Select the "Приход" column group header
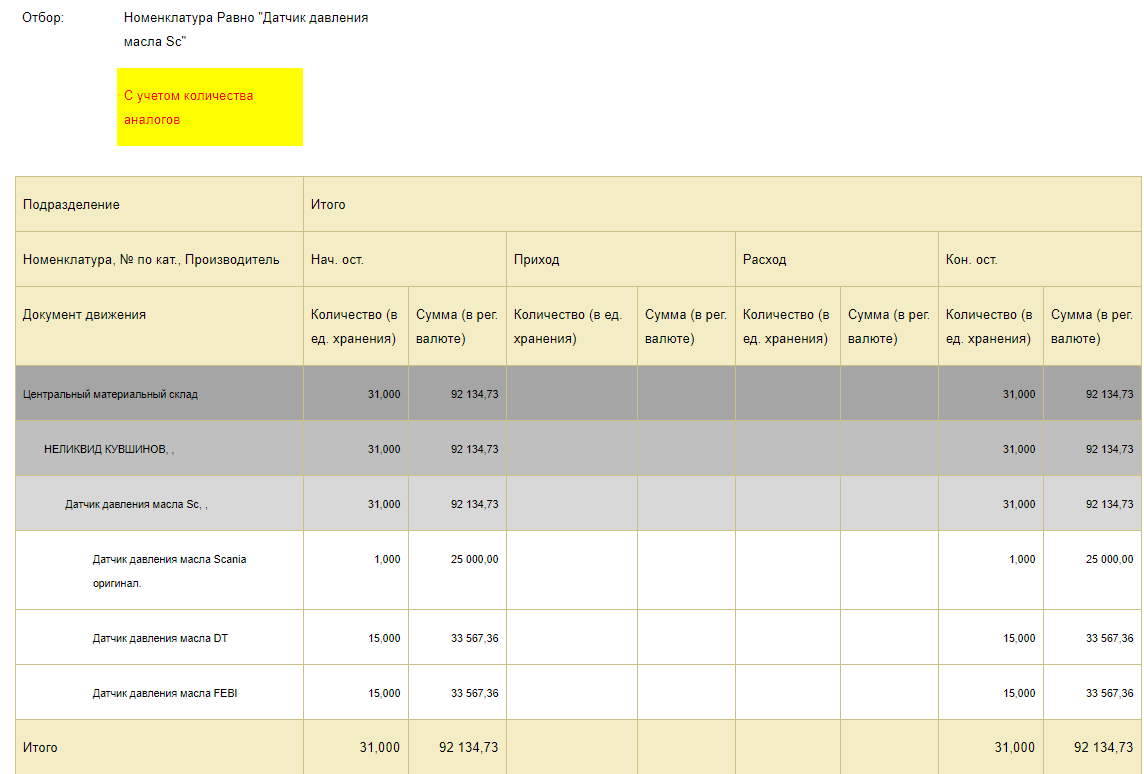 [x=536, y=259]
